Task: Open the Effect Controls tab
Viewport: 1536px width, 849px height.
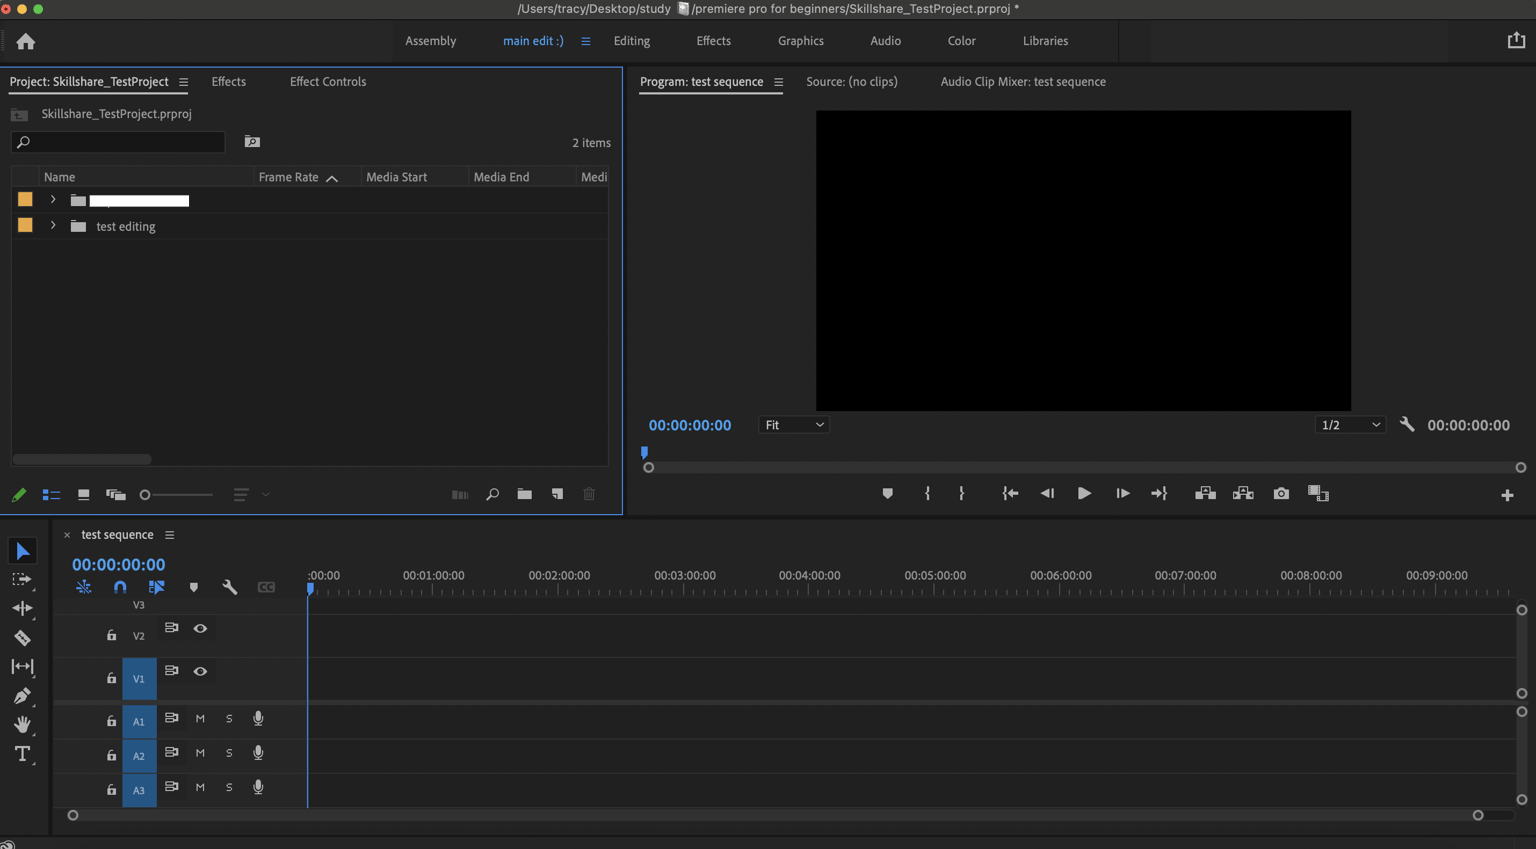Action: click(x=328, y=82)
